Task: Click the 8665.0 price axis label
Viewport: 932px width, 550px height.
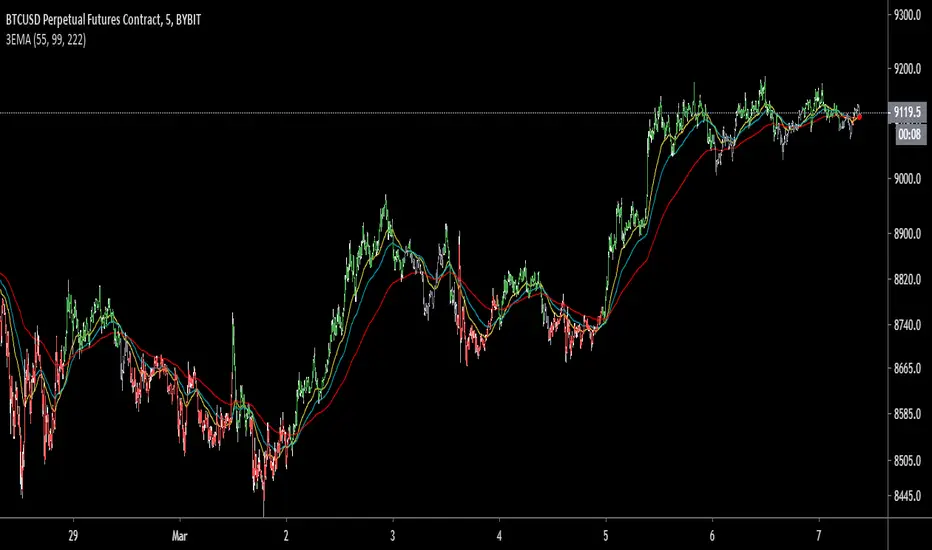Action: click(908, 368)
